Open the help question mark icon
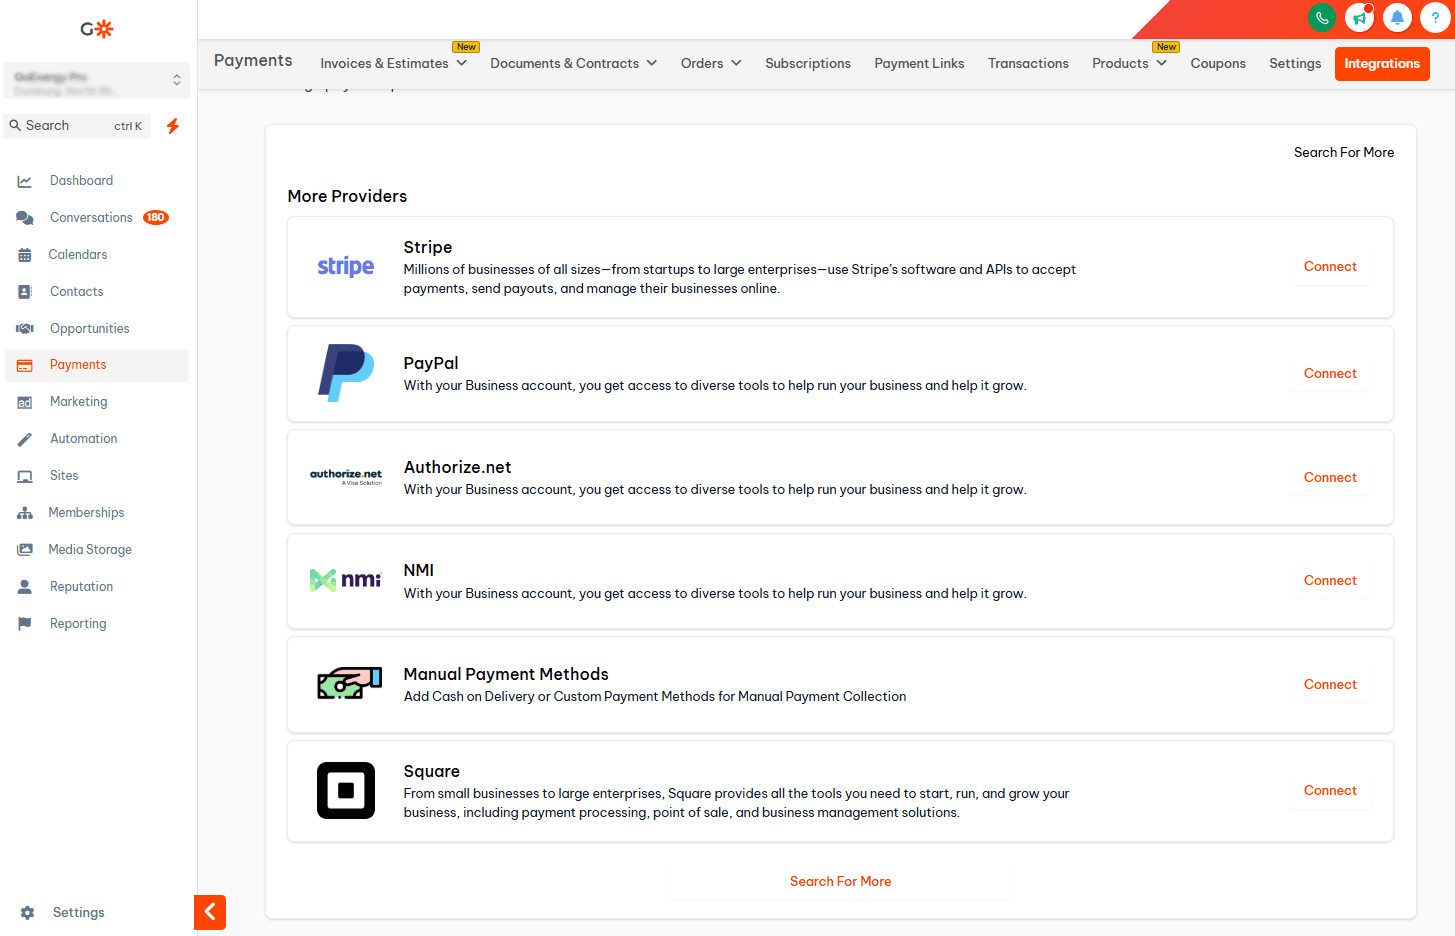 (x=1435, y=18)
